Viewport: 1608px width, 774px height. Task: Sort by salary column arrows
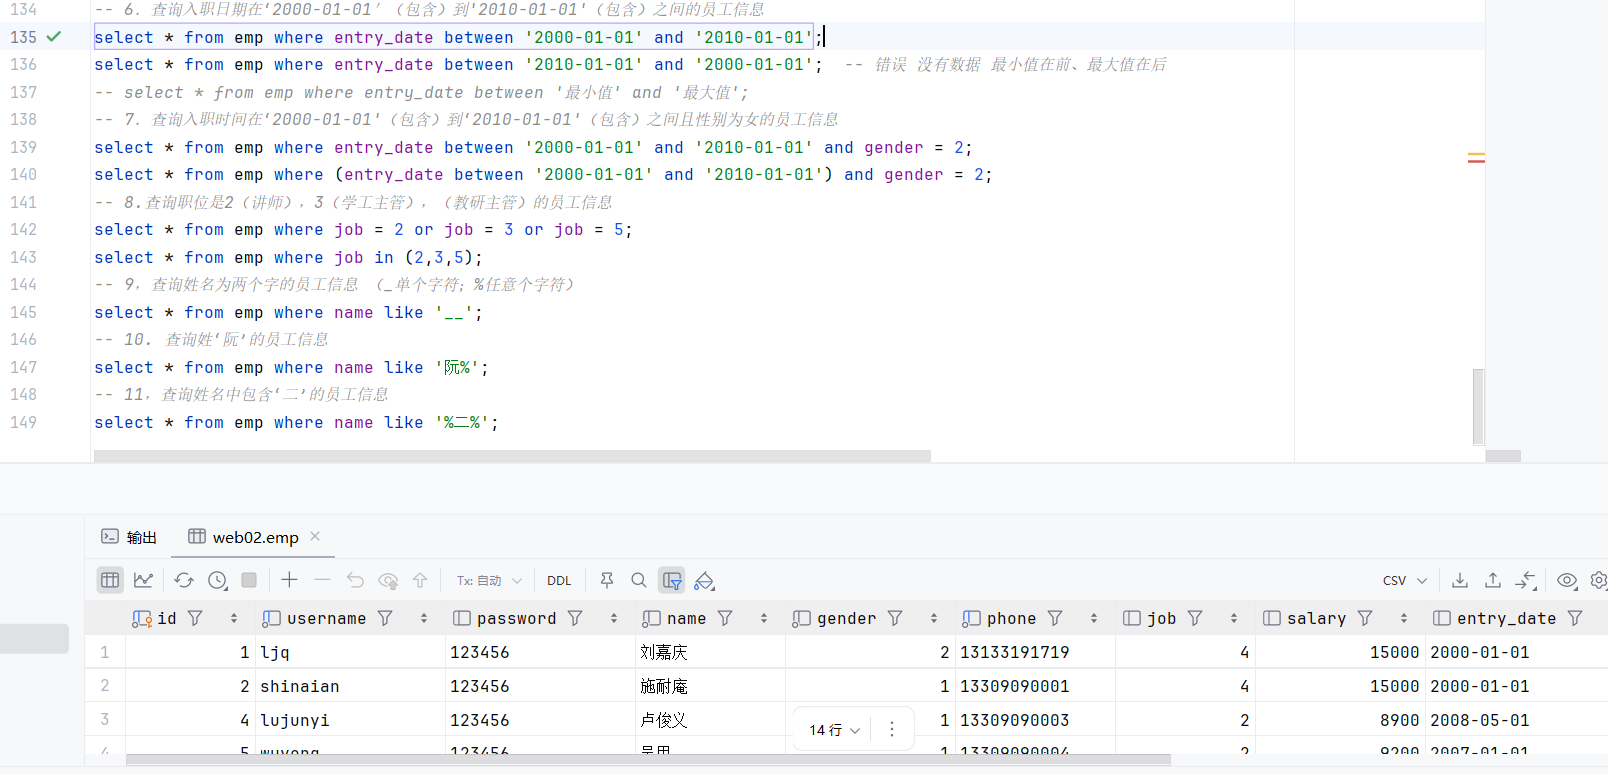pyautogui.click(x=1404, y=618)
